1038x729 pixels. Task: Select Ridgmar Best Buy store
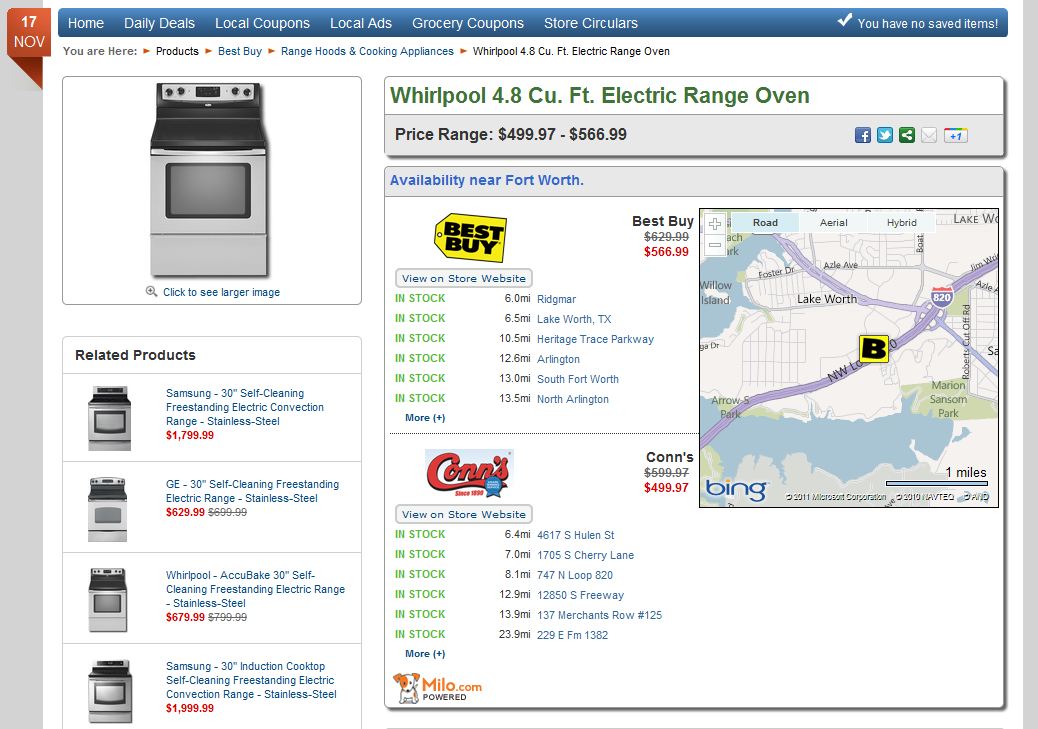[x=557, y=299]
